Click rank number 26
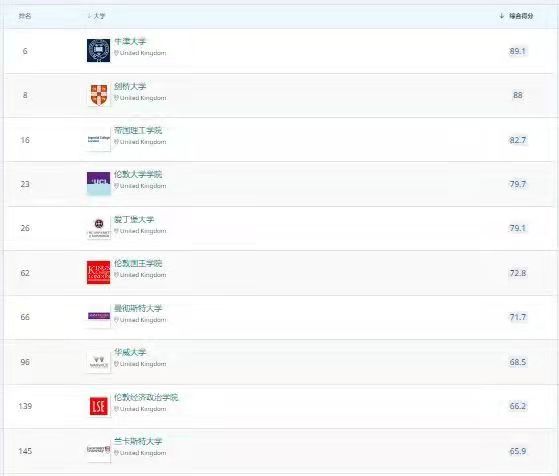Image resolution: width=559 pixels, height=476 pixels. click(x=25, y=228)
